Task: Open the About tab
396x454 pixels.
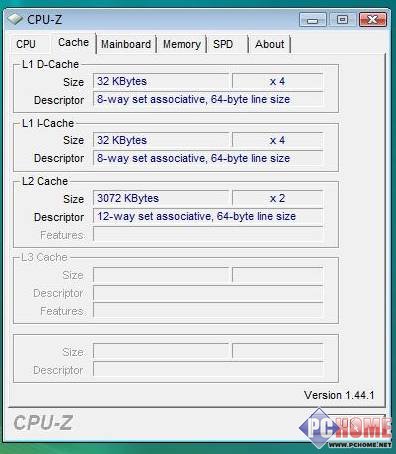Action: point(270,44)
